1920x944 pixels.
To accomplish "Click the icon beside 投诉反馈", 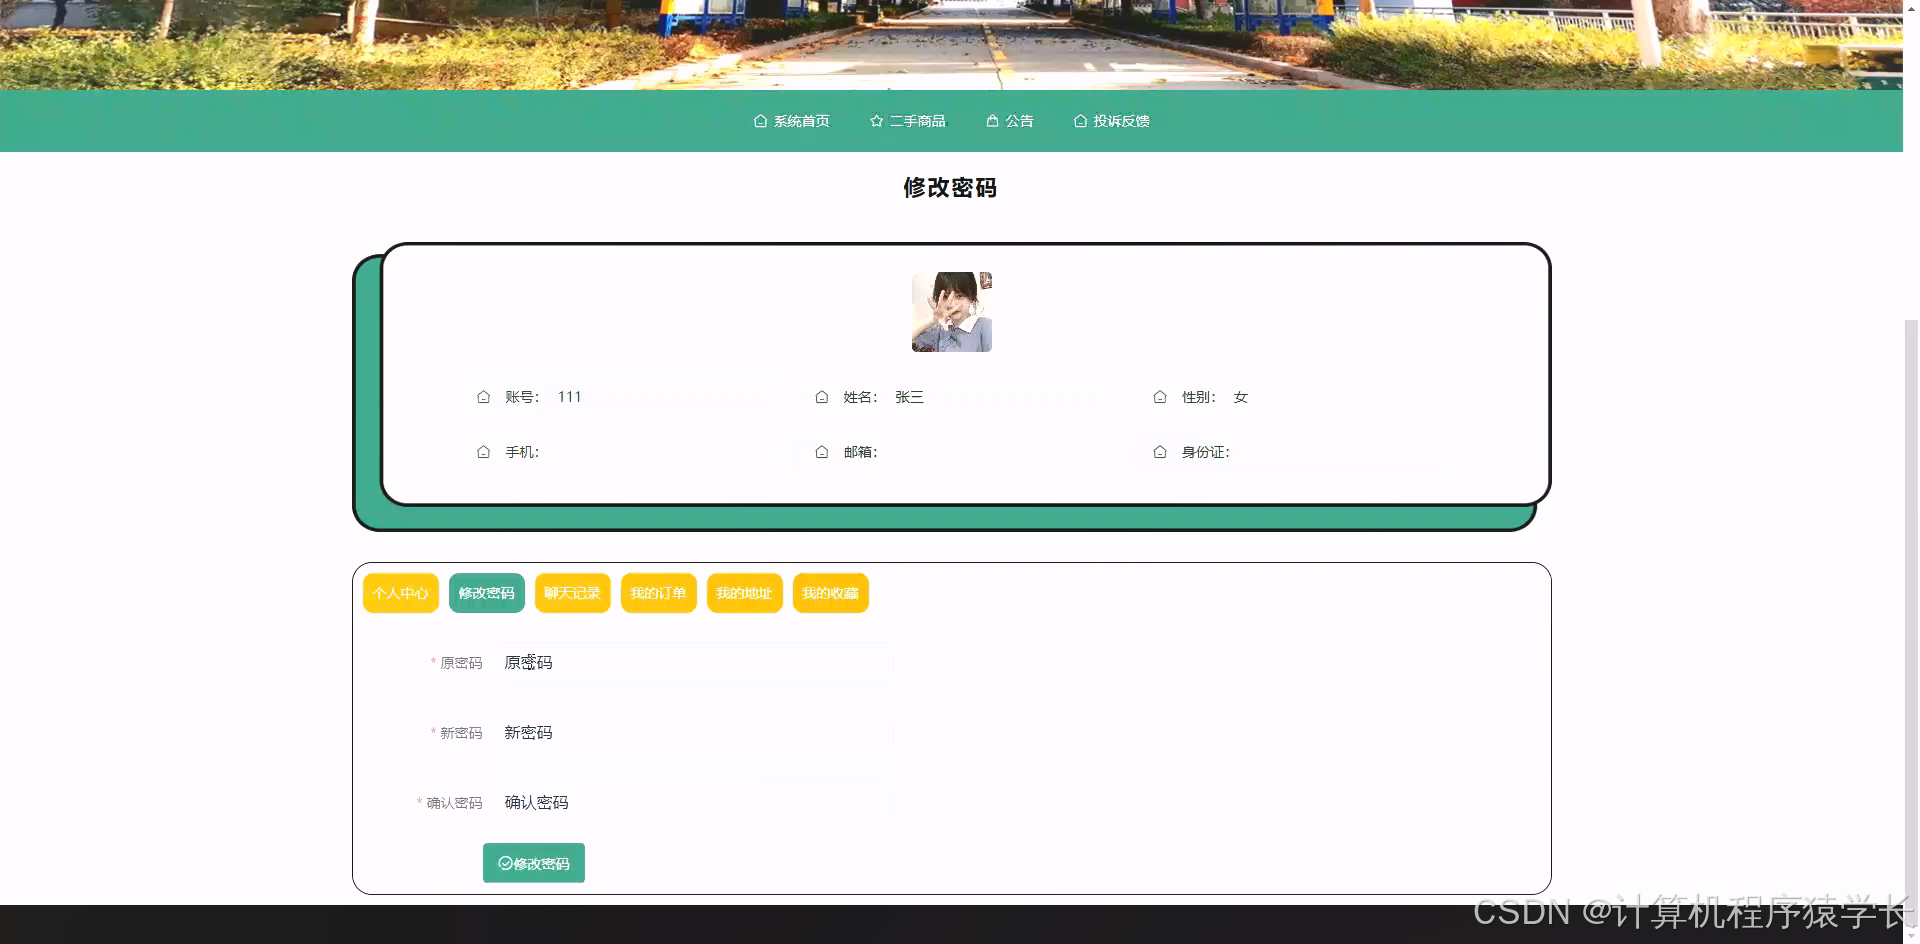I will point(1080,120).
